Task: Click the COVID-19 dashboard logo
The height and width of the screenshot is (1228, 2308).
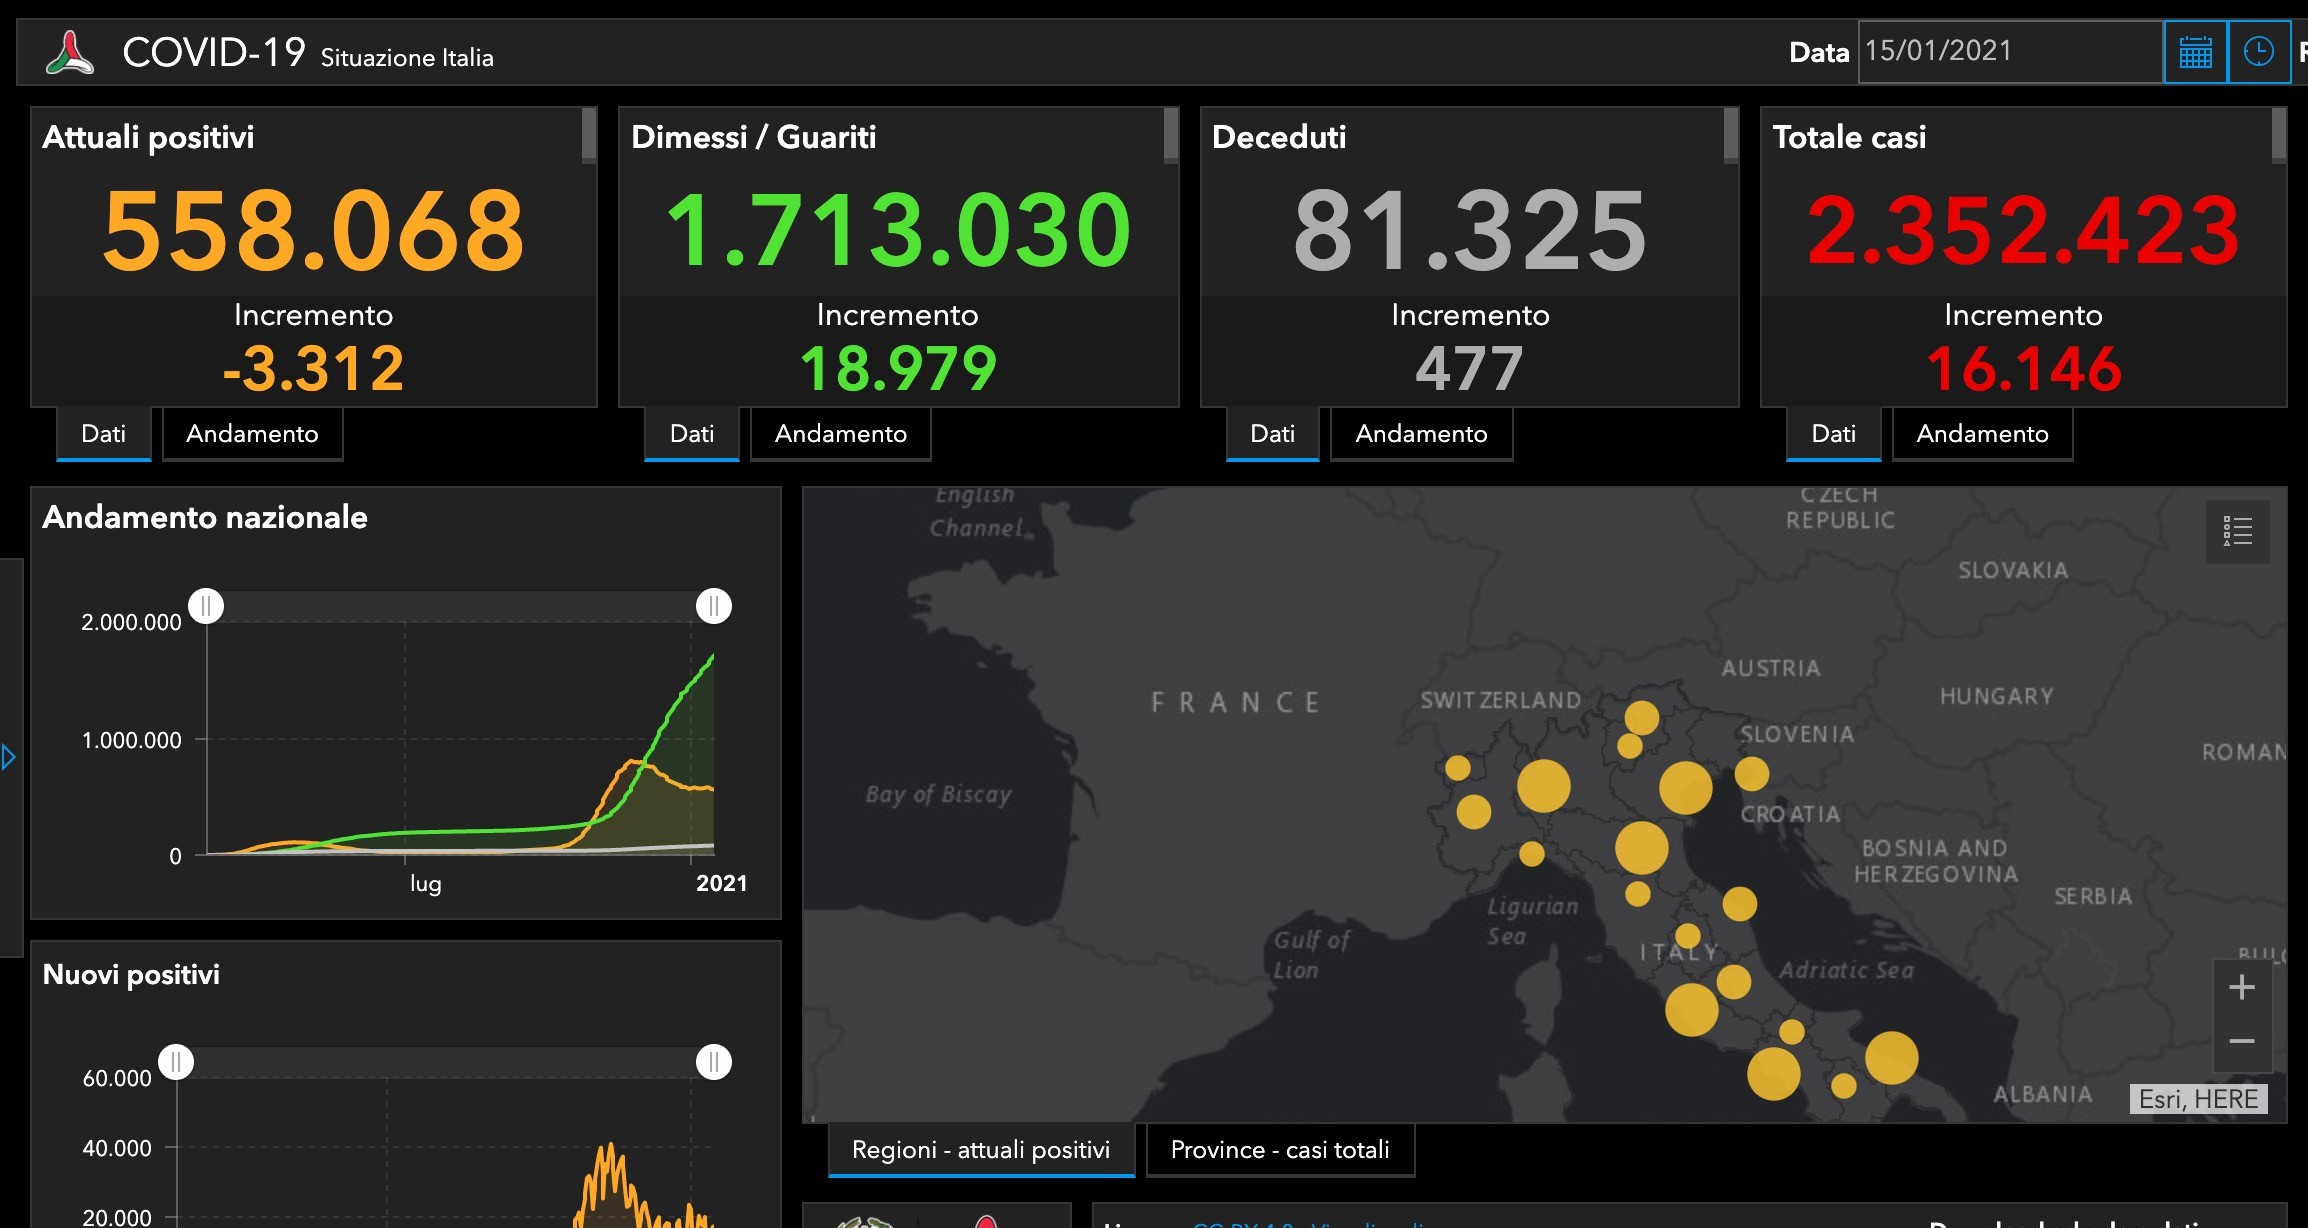Action: pos(70,52)
